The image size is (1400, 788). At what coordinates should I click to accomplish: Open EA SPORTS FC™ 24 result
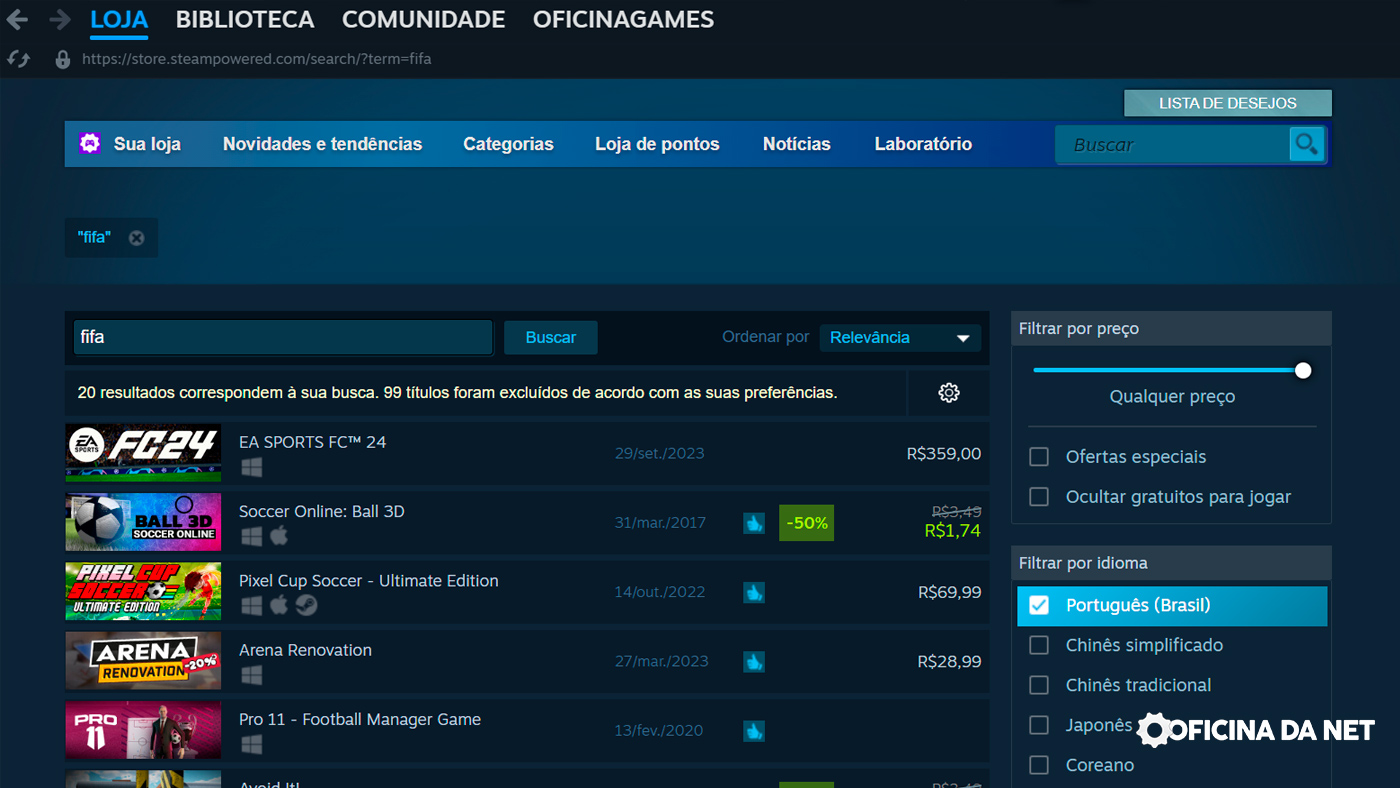527,453
